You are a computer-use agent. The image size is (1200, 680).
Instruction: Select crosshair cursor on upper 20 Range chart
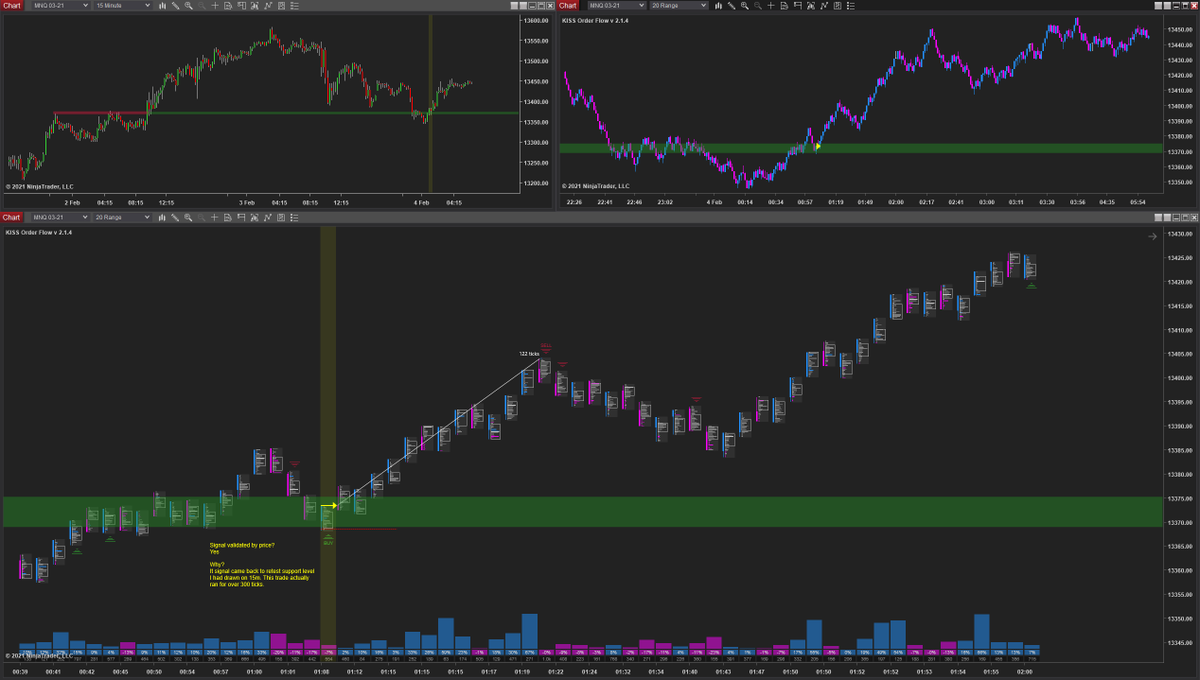[771, 5]
